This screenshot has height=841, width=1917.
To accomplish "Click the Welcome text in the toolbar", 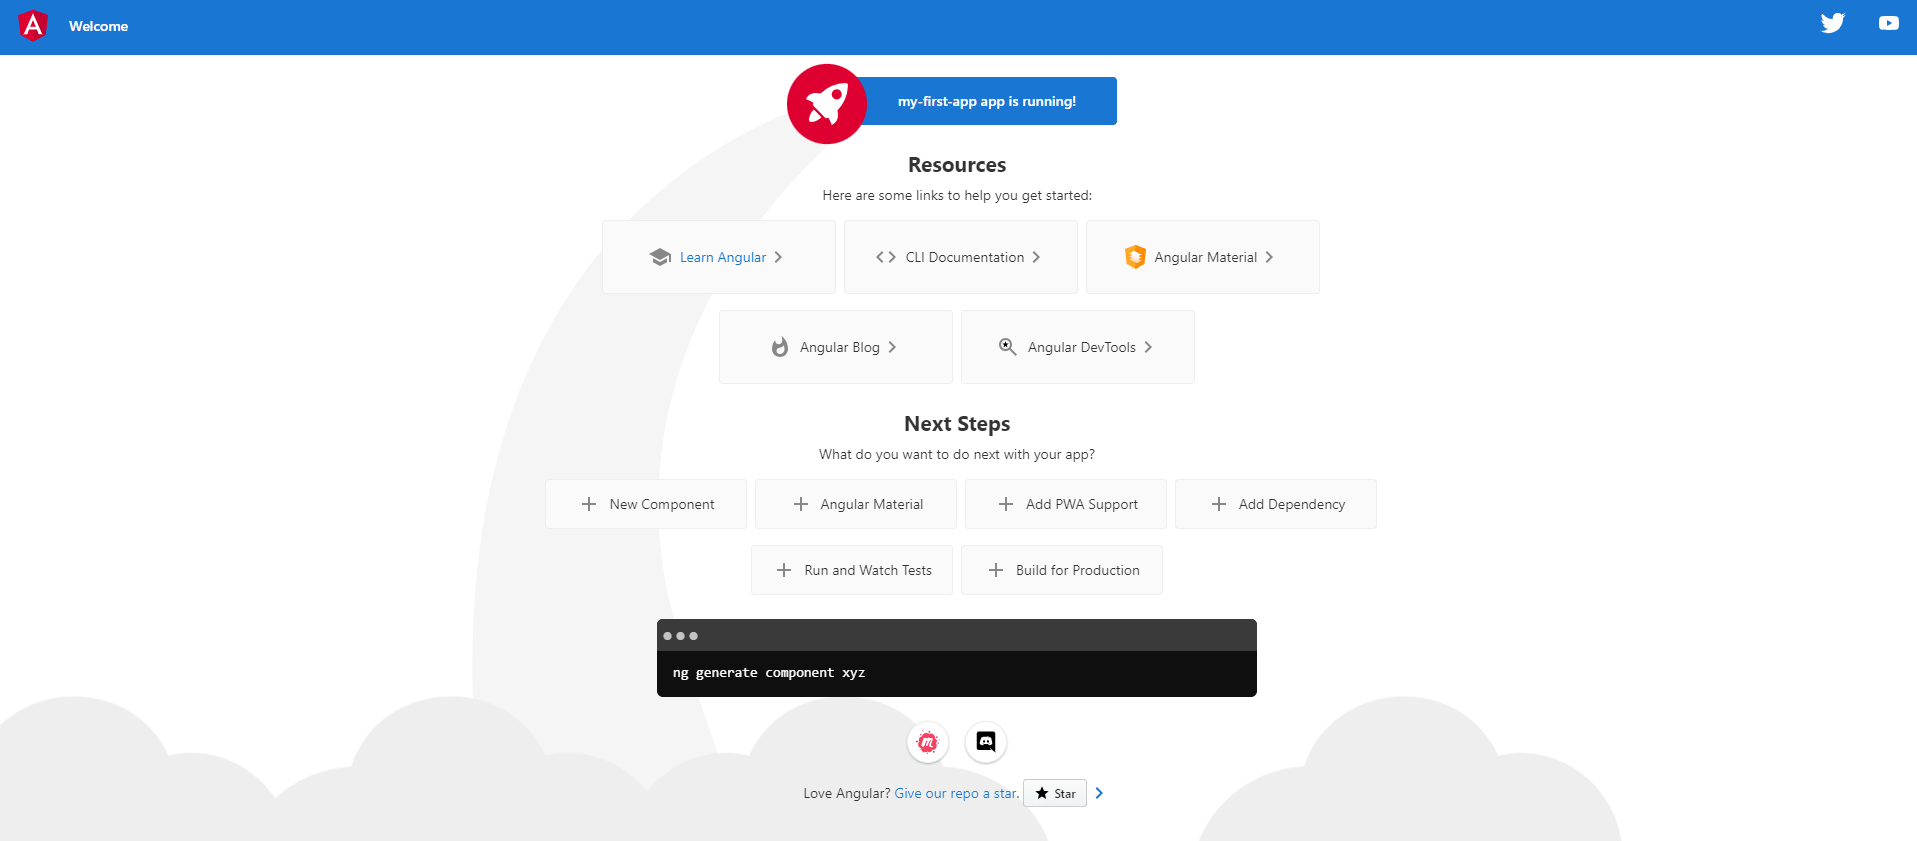I will pos(98,26).
